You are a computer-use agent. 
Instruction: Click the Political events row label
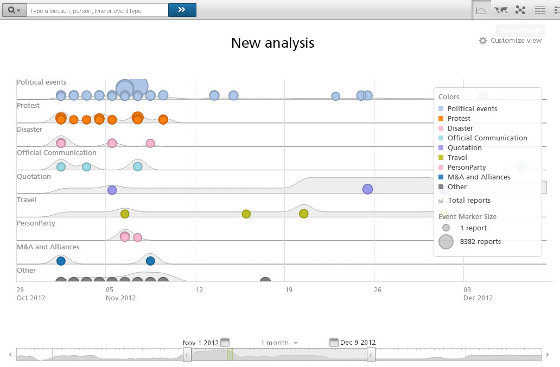click(x=41, y=82)
